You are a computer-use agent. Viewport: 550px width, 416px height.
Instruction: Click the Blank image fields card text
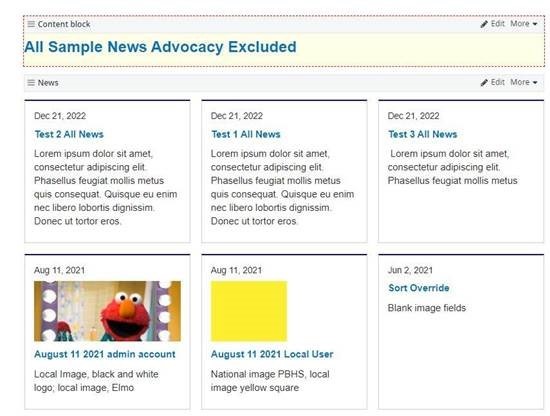427,308
